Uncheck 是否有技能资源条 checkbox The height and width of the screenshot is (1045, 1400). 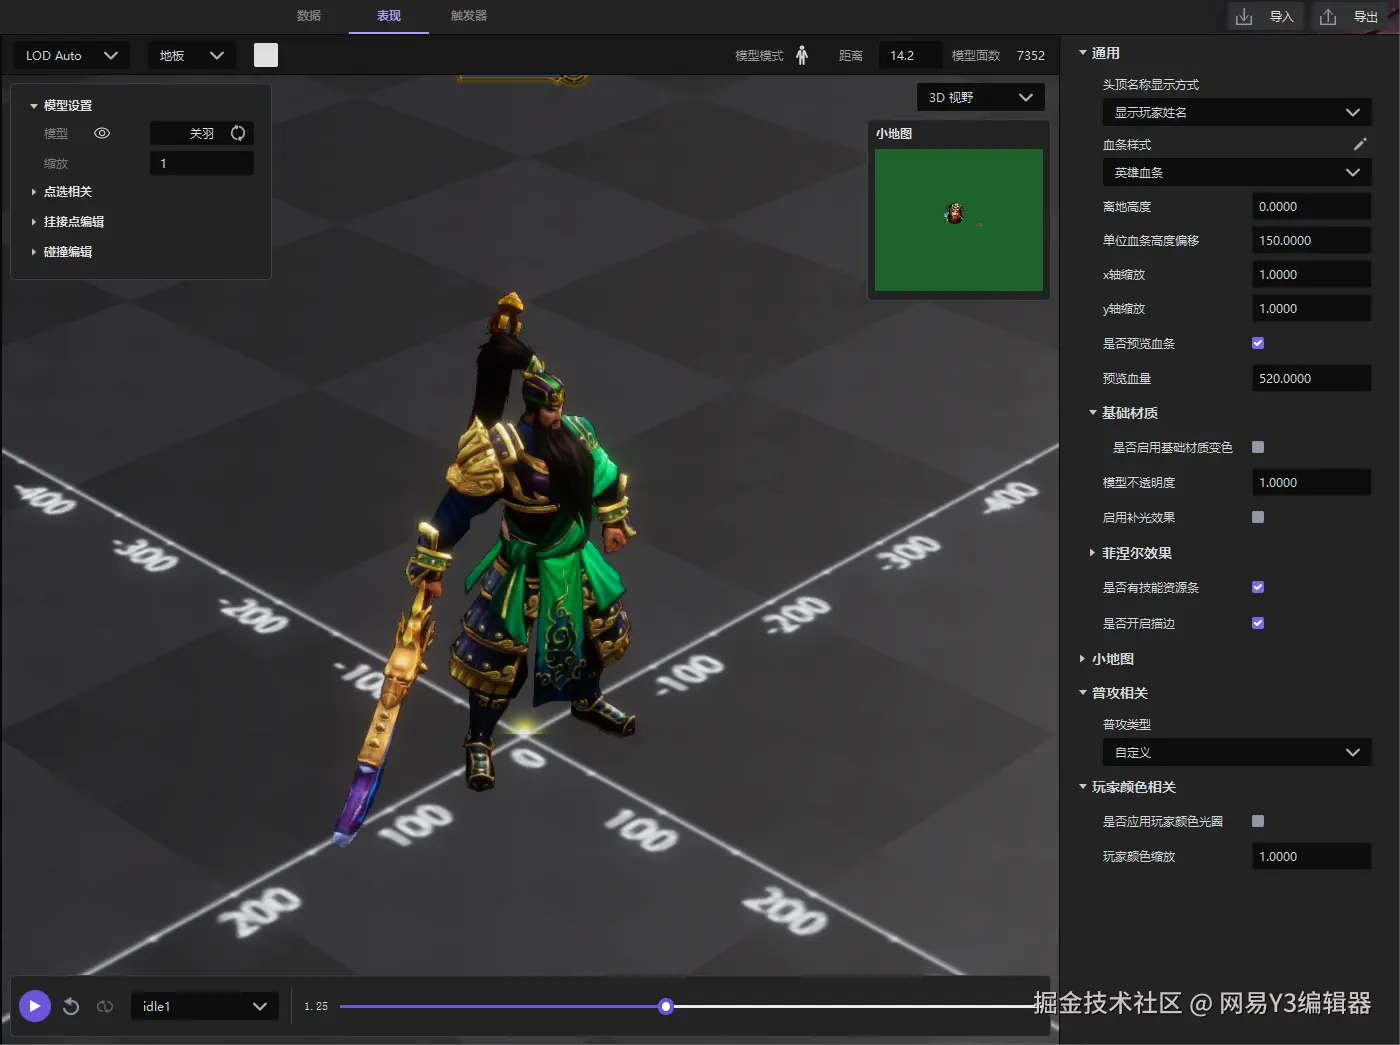pos(1258,587)
